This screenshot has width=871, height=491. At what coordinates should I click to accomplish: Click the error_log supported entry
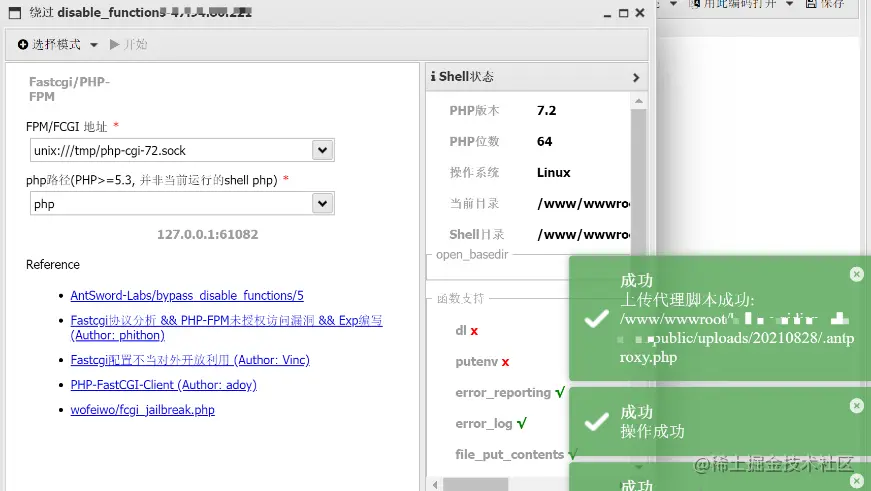(x=490, y=424)
